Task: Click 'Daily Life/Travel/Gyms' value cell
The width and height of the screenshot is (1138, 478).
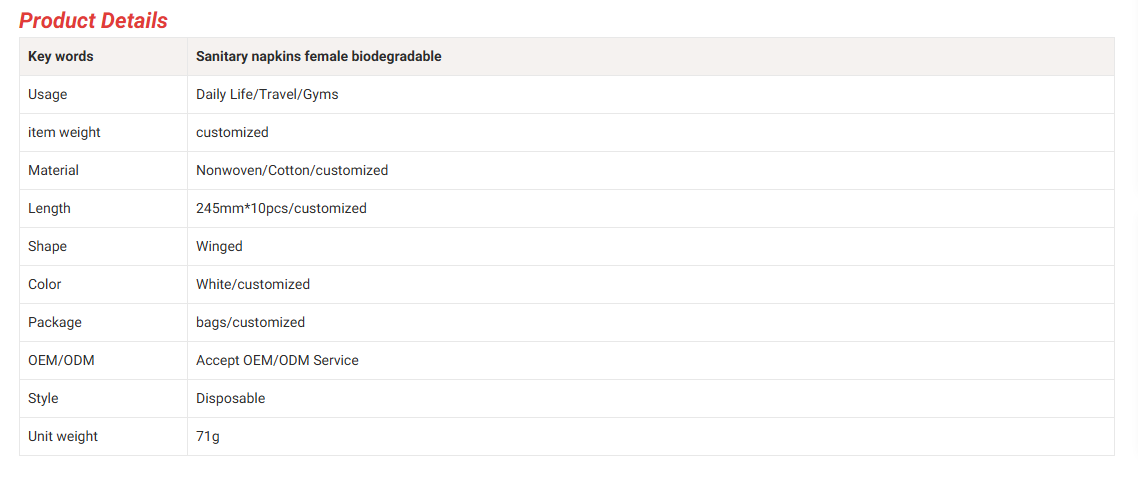Action: (267, 94)
